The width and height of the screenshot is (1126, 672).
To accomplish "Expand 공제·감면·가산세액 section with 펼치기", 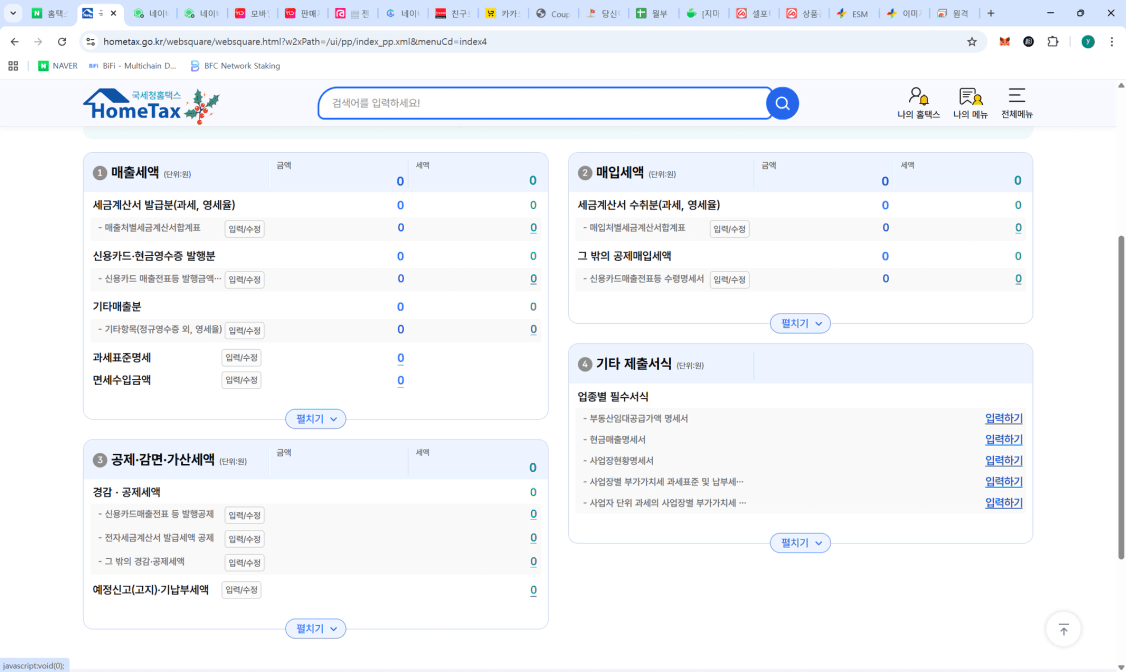I will pos(315,629).
